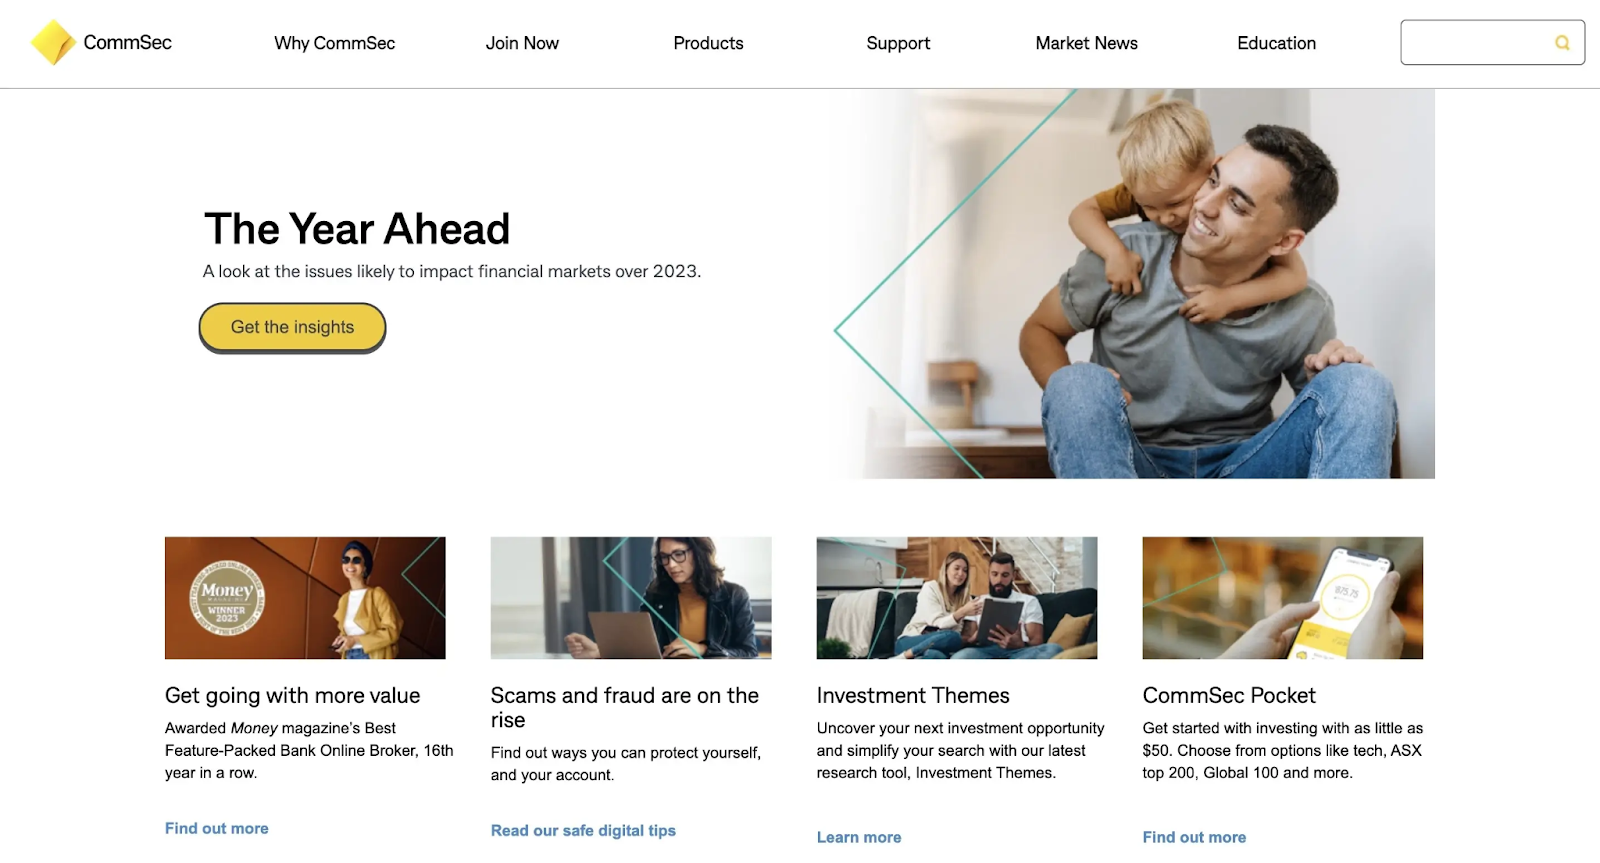Click the father and son hero image

pyautogui.click(x=1135, y=284)
